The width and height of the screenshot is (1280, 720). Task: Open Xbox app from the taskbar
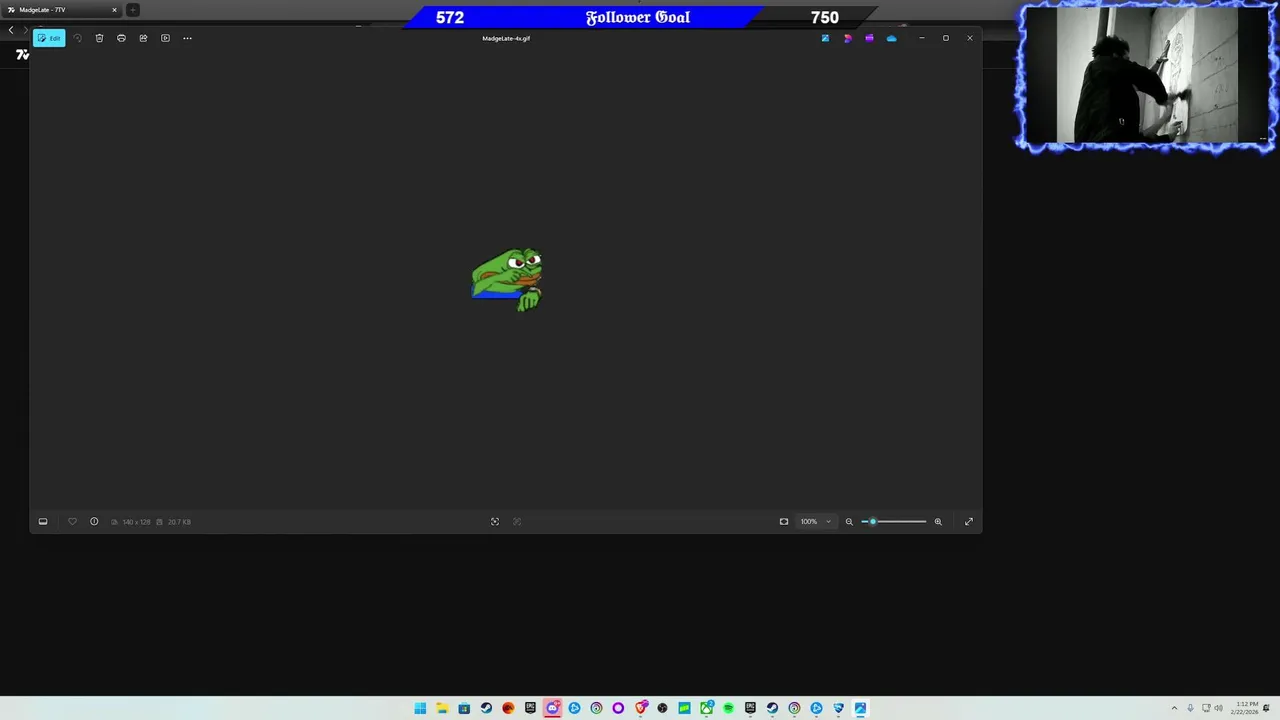coord(706,708)
